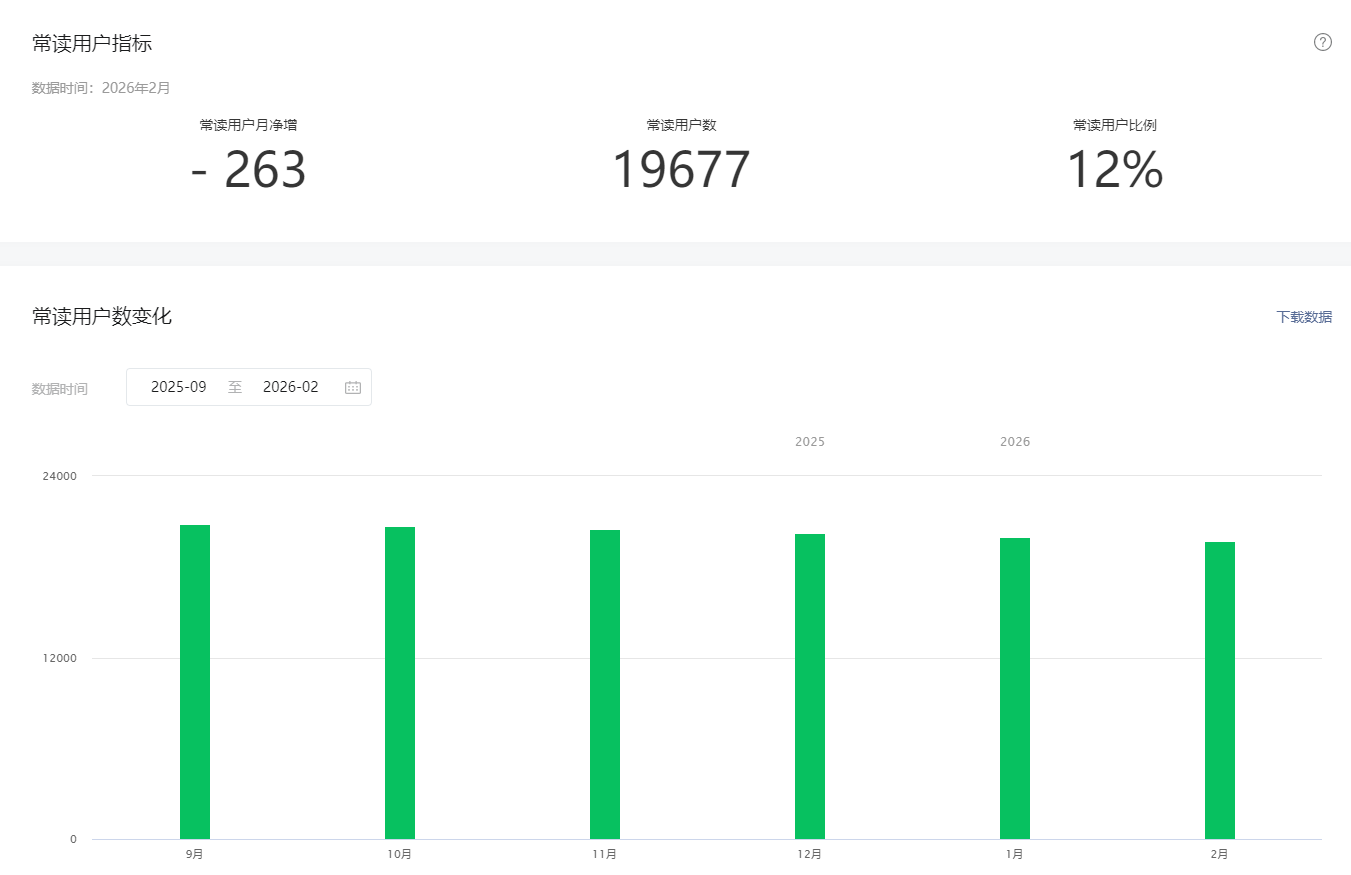This screenshot has width=1351, height=875.
Task: Click the 下载数据 link
Action: (1304, 317)
